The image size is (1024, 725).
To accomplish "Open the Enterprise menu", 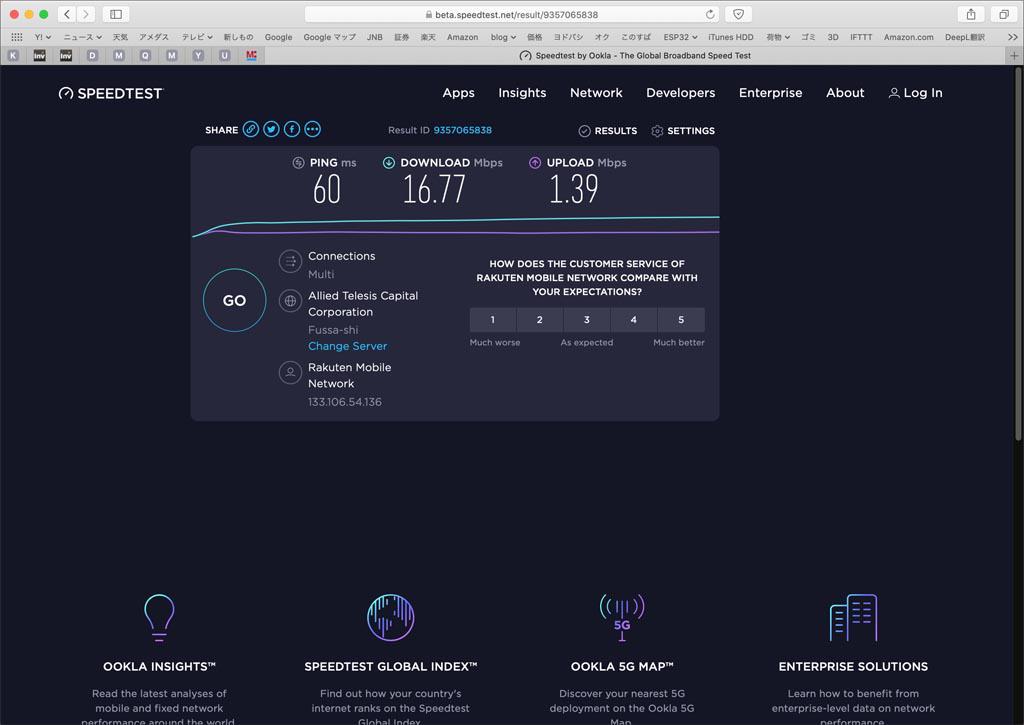I will pos(771,93).
